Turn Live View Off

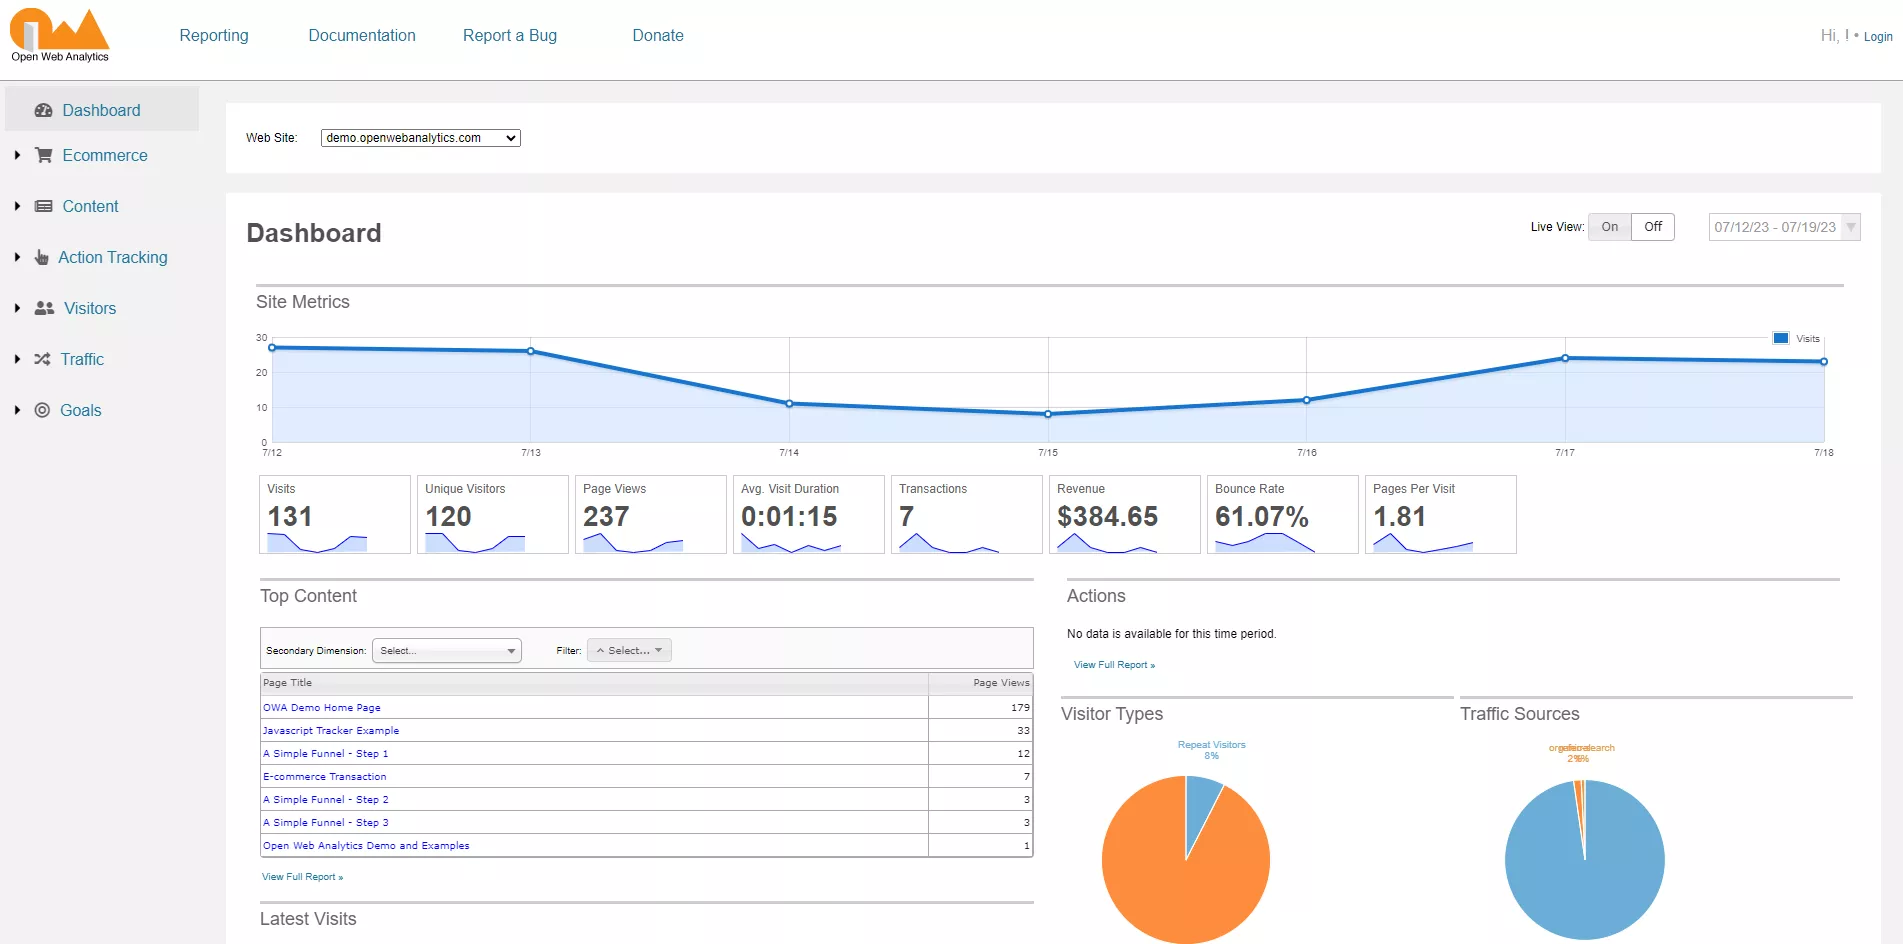[1653, 227]
